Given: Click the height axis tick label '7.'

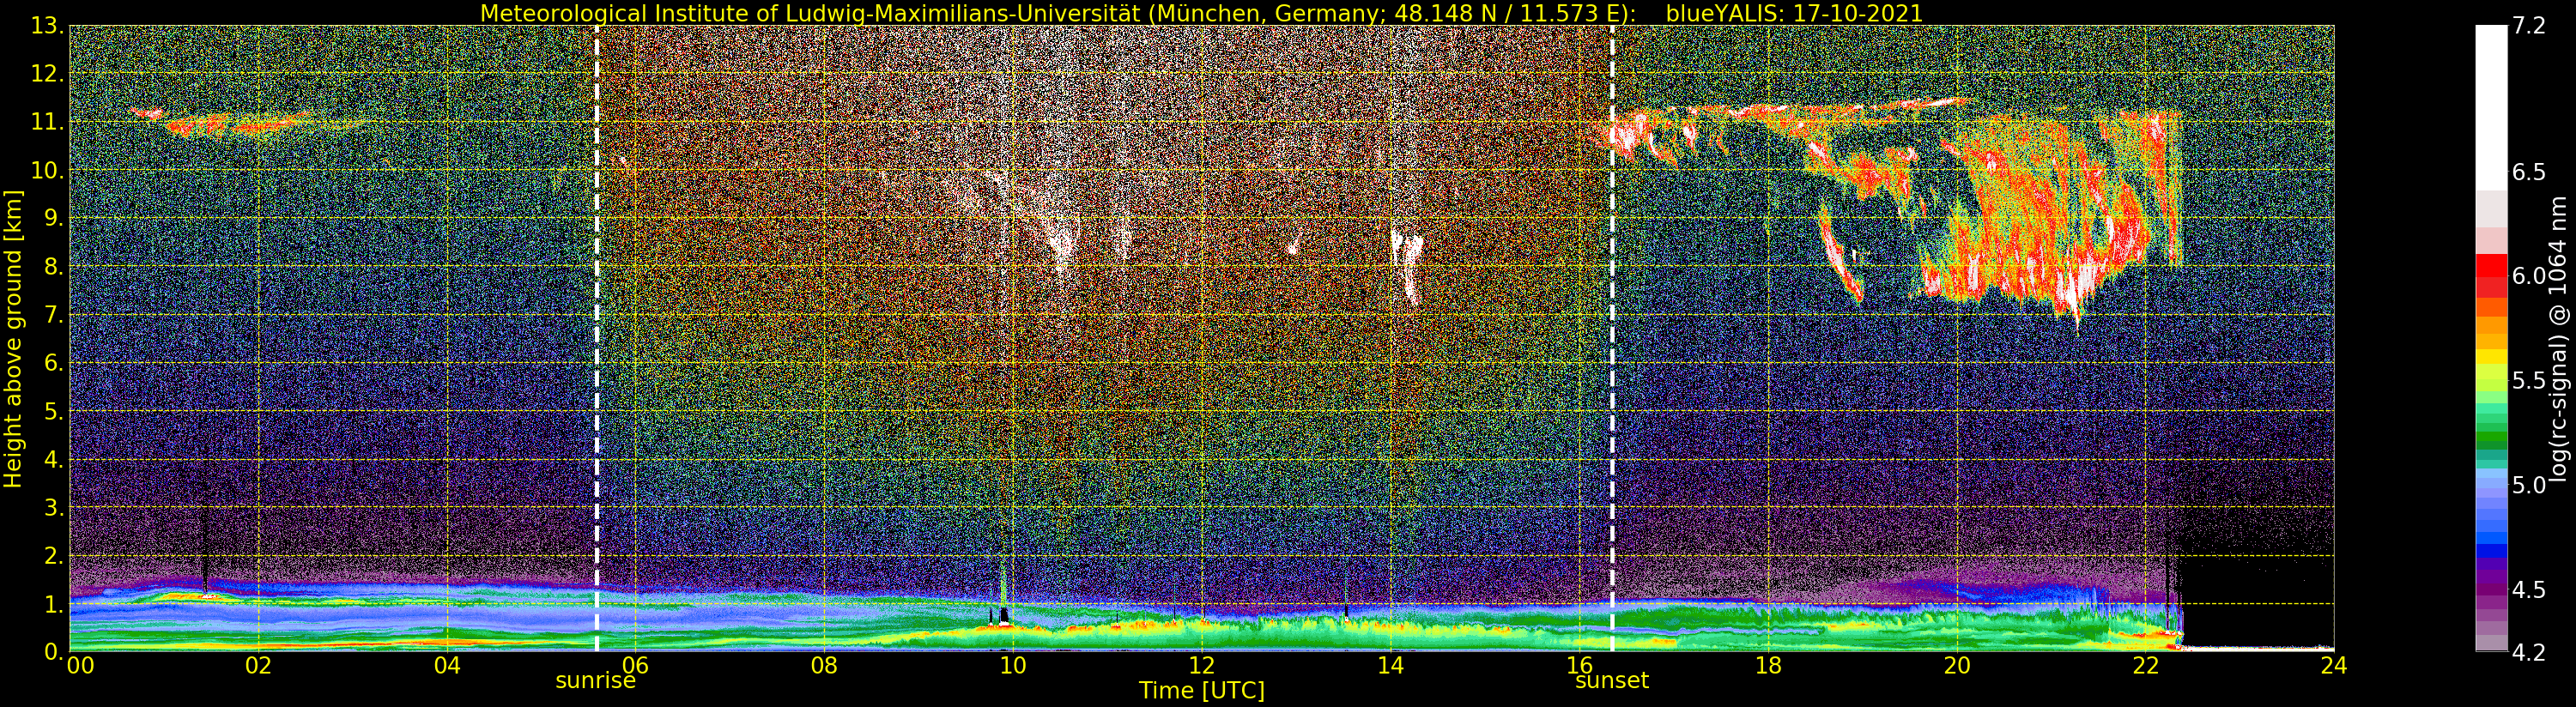Looking at the screenshot, I should (53, 315).
